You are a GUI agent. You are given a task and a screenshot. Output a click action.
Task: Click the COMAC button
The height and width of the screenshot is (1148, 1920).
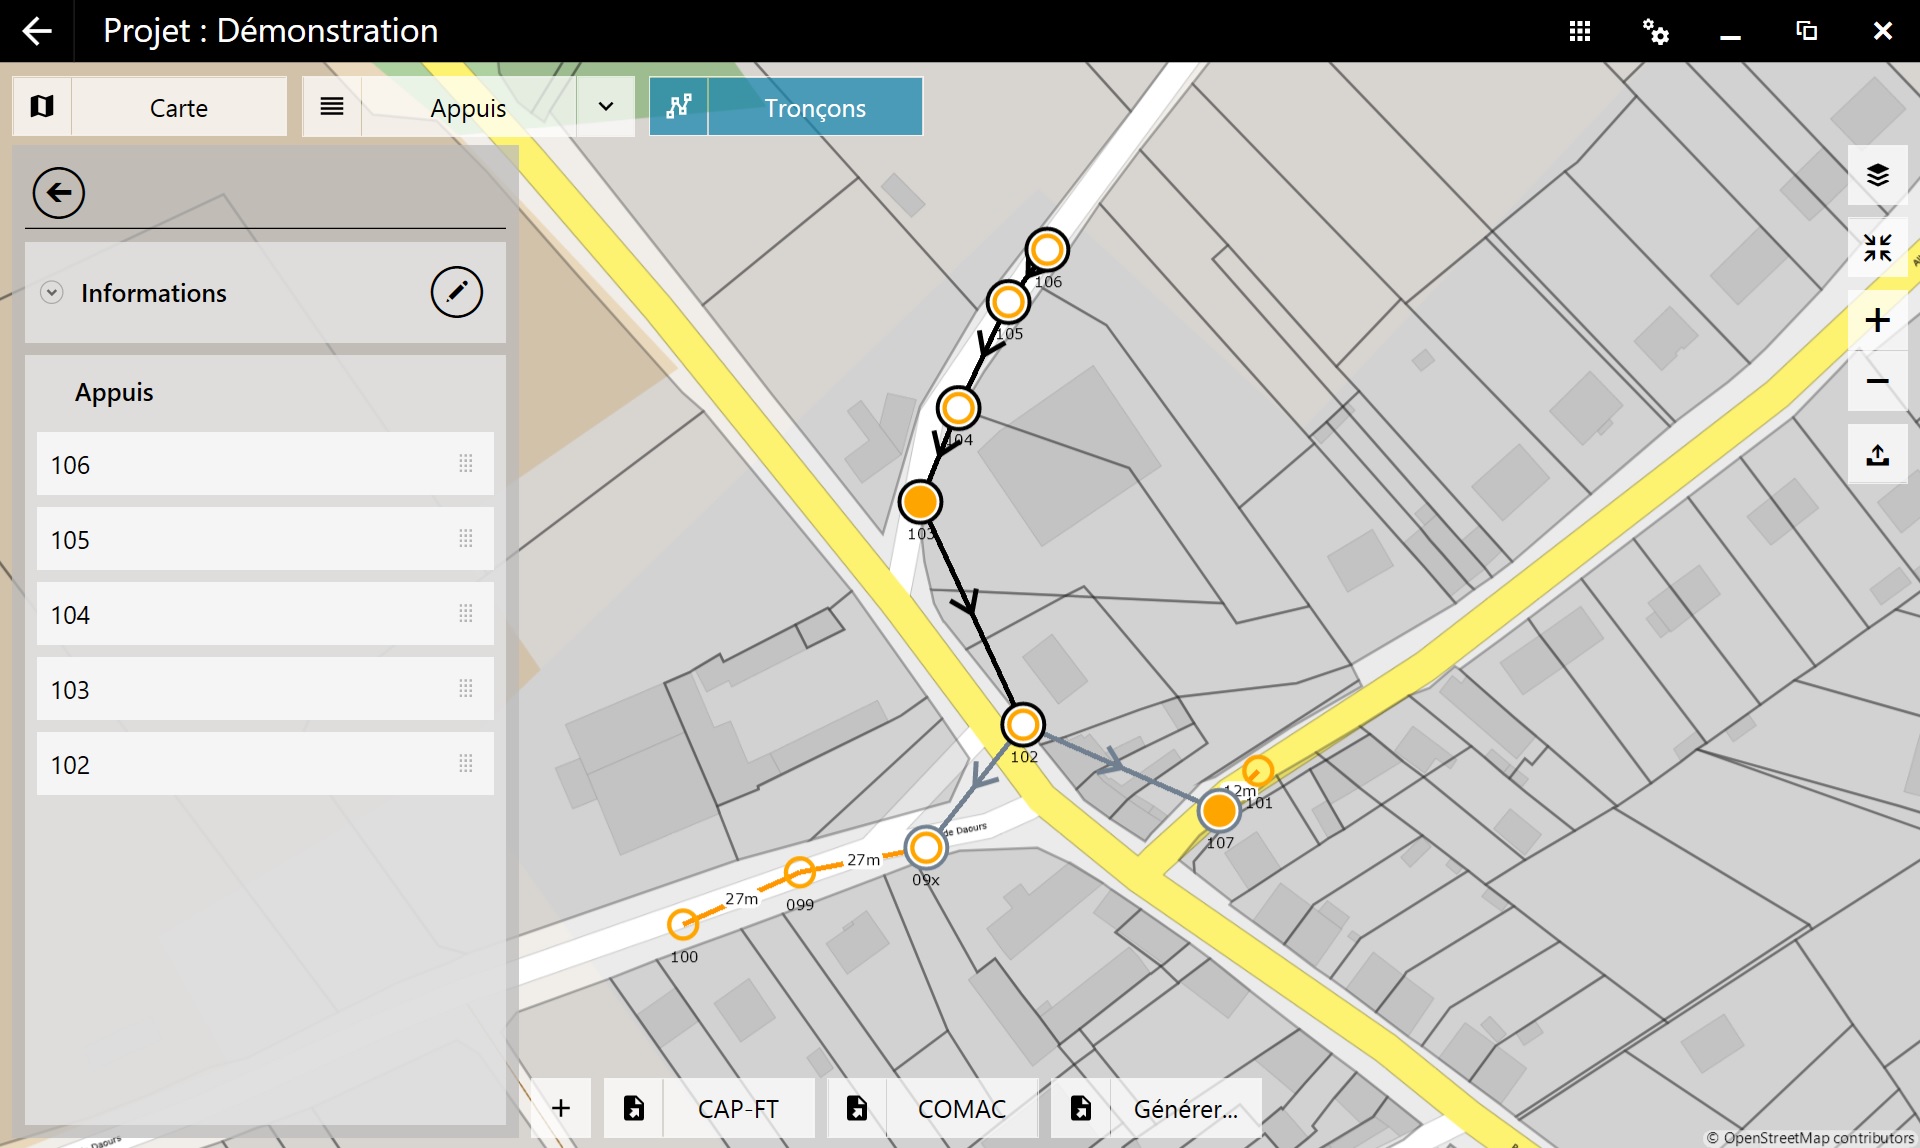(962, 1108)
